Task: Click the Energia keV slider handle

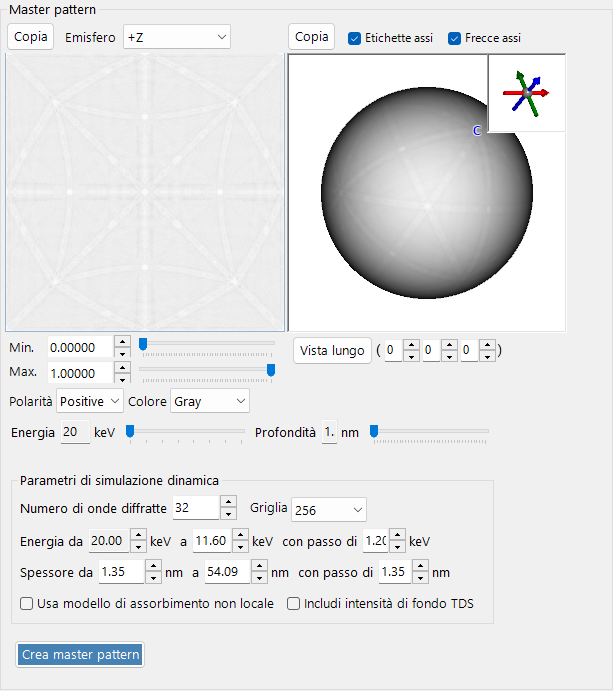Action: pos(130,431)
